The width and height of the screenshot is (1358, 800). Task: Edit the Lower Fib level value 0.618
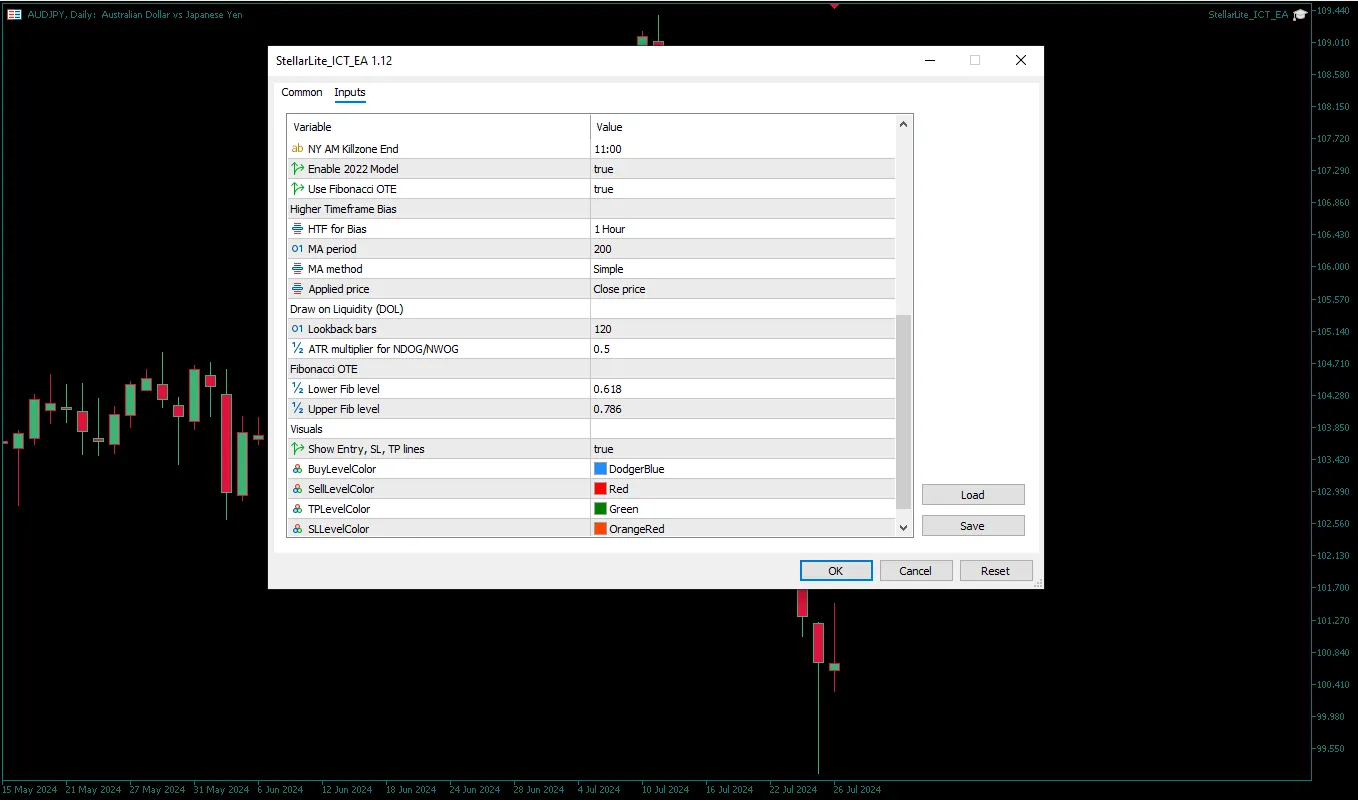pos(743,389)
